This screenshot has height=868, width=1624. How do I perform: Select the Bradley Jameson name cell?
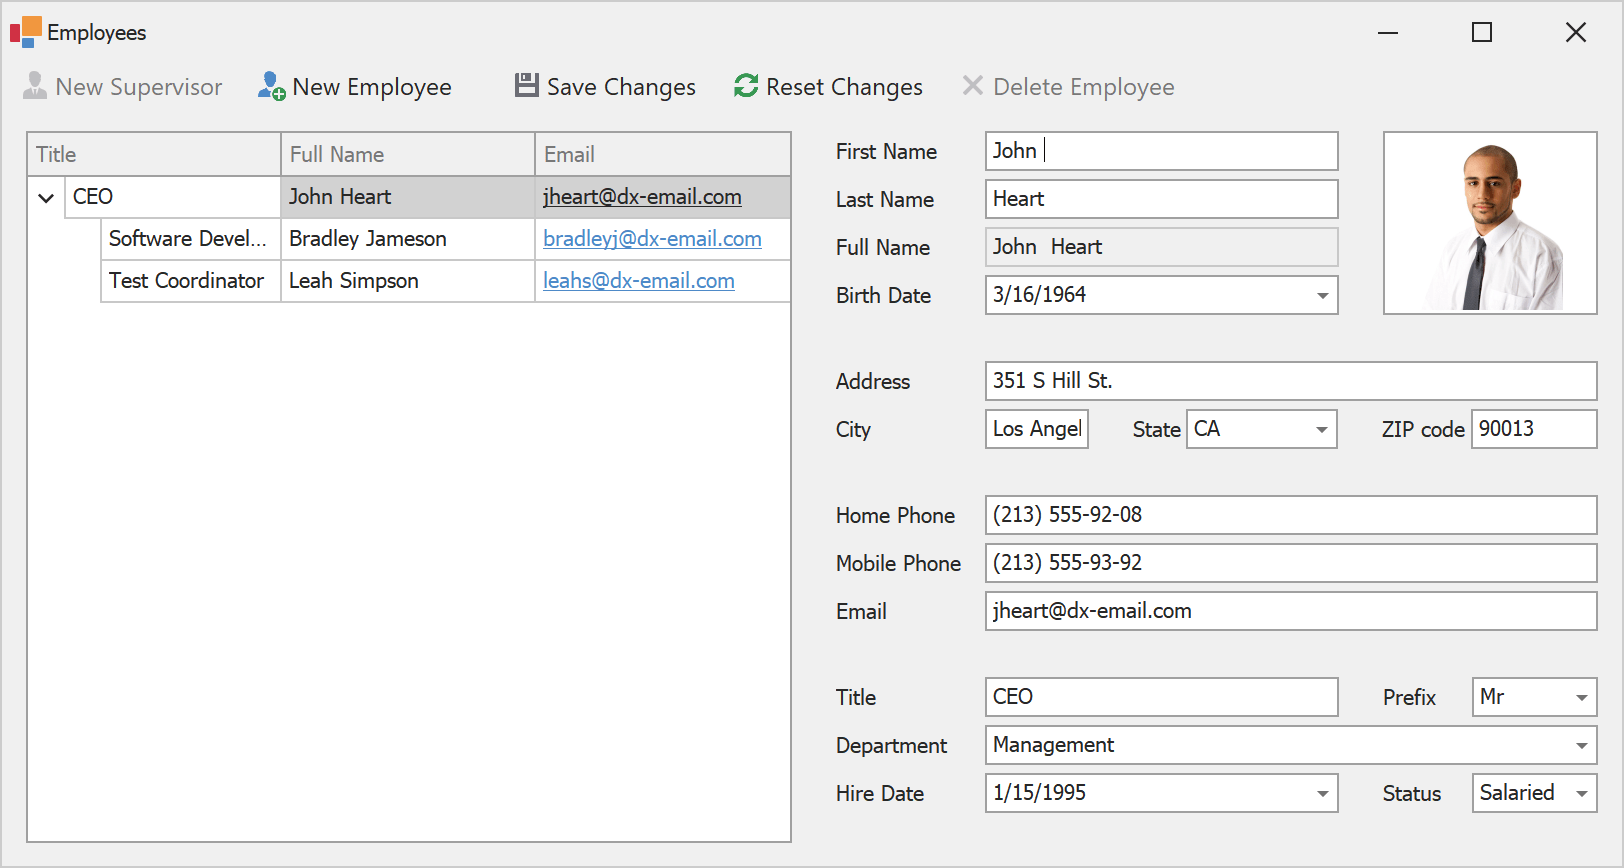click(x=408, y=239)
